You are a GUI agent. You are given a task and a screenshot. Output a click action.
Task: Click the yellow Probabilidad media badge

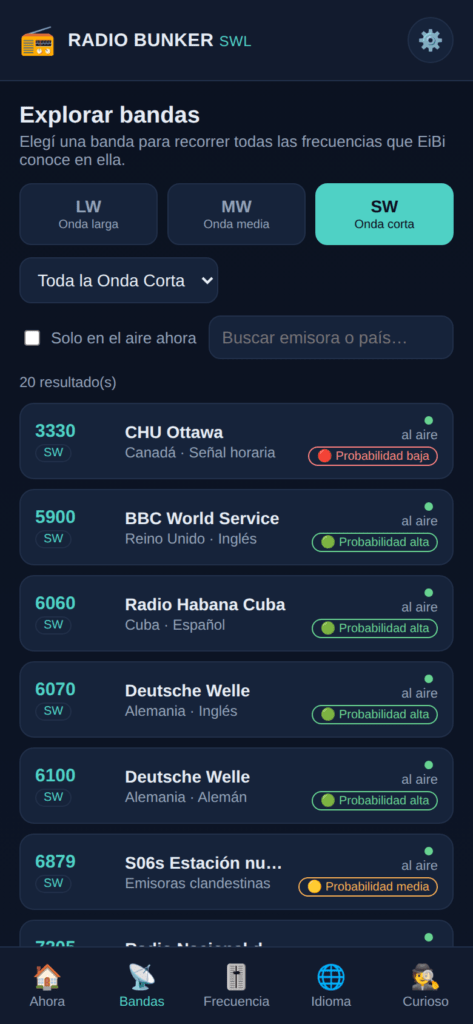tap(368, 887)
